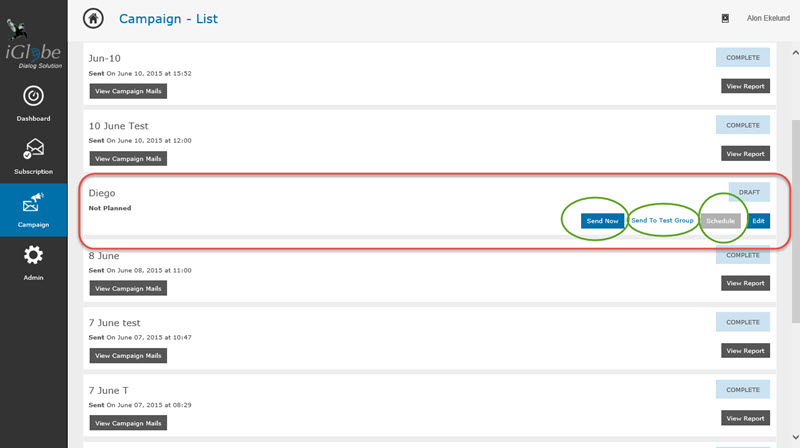800x448 pixels.
Task: Schedule the Diego campaign
Action: [x=720, y=221]
